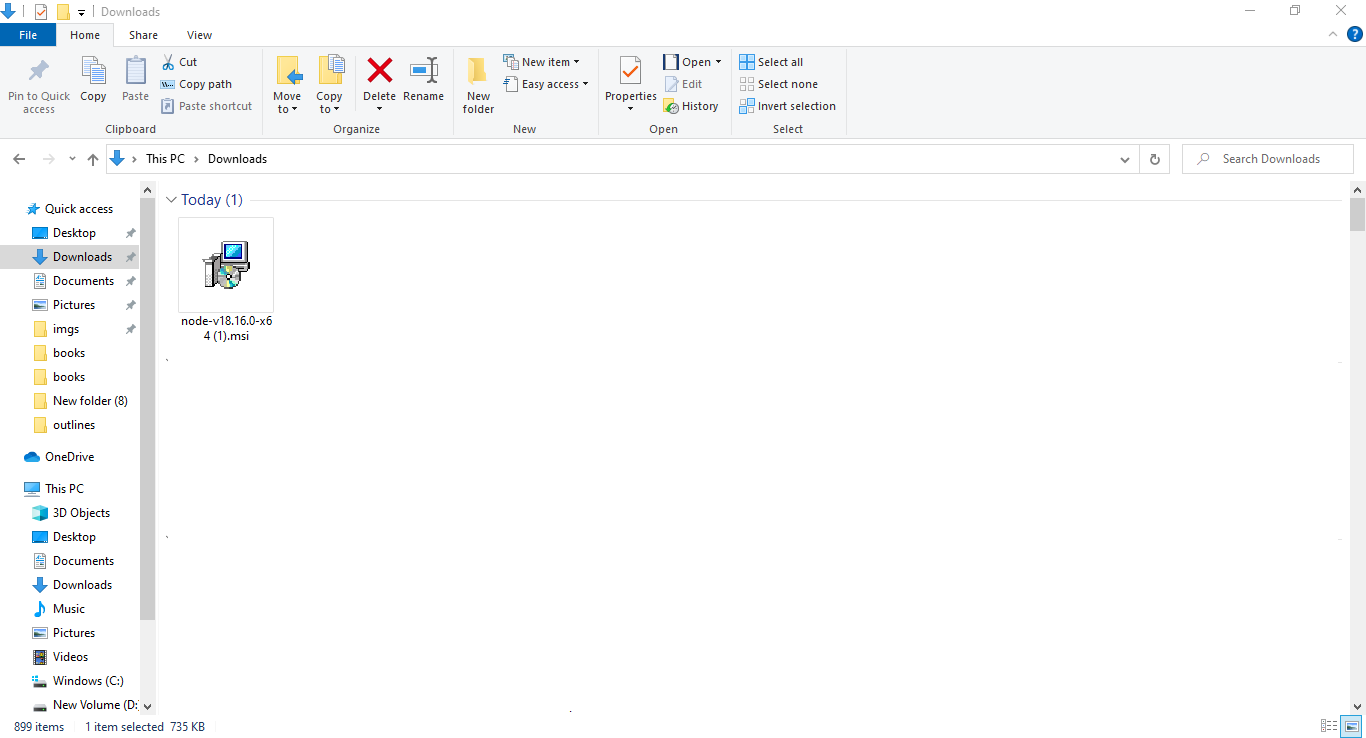Create a New folder from ribbon
The width and height of the screenshot is (1366, 738).
click(x=478, y=84)
